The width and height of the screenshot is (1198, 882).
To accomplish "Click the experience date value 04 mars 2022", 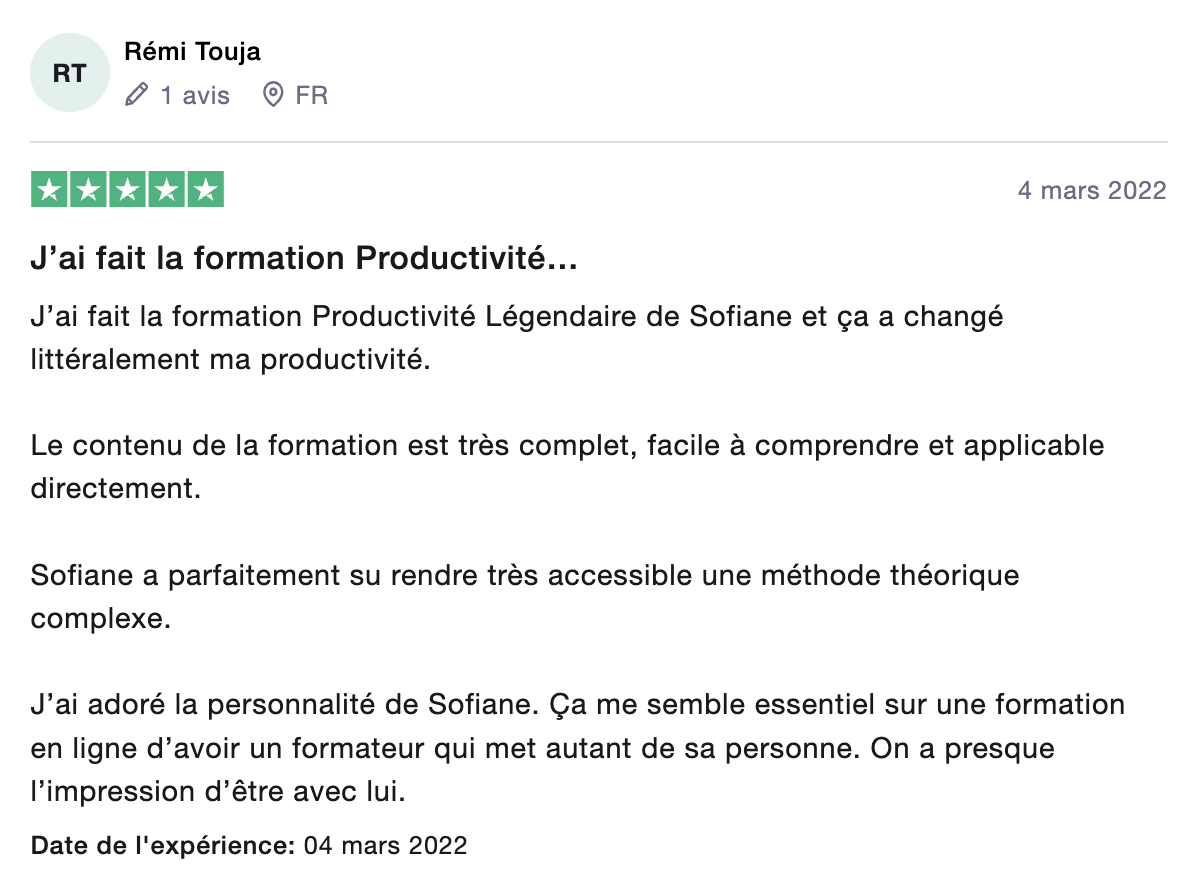I will coord(385,845).
